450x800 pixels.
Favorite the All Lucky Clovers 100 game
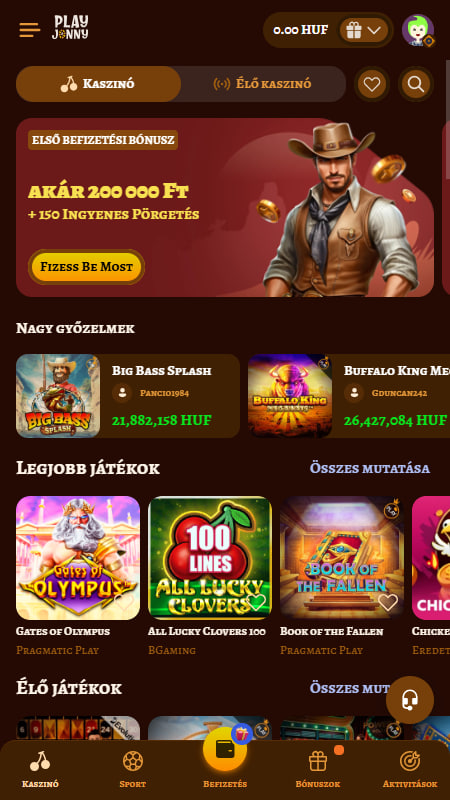click(x=257, y=602)
